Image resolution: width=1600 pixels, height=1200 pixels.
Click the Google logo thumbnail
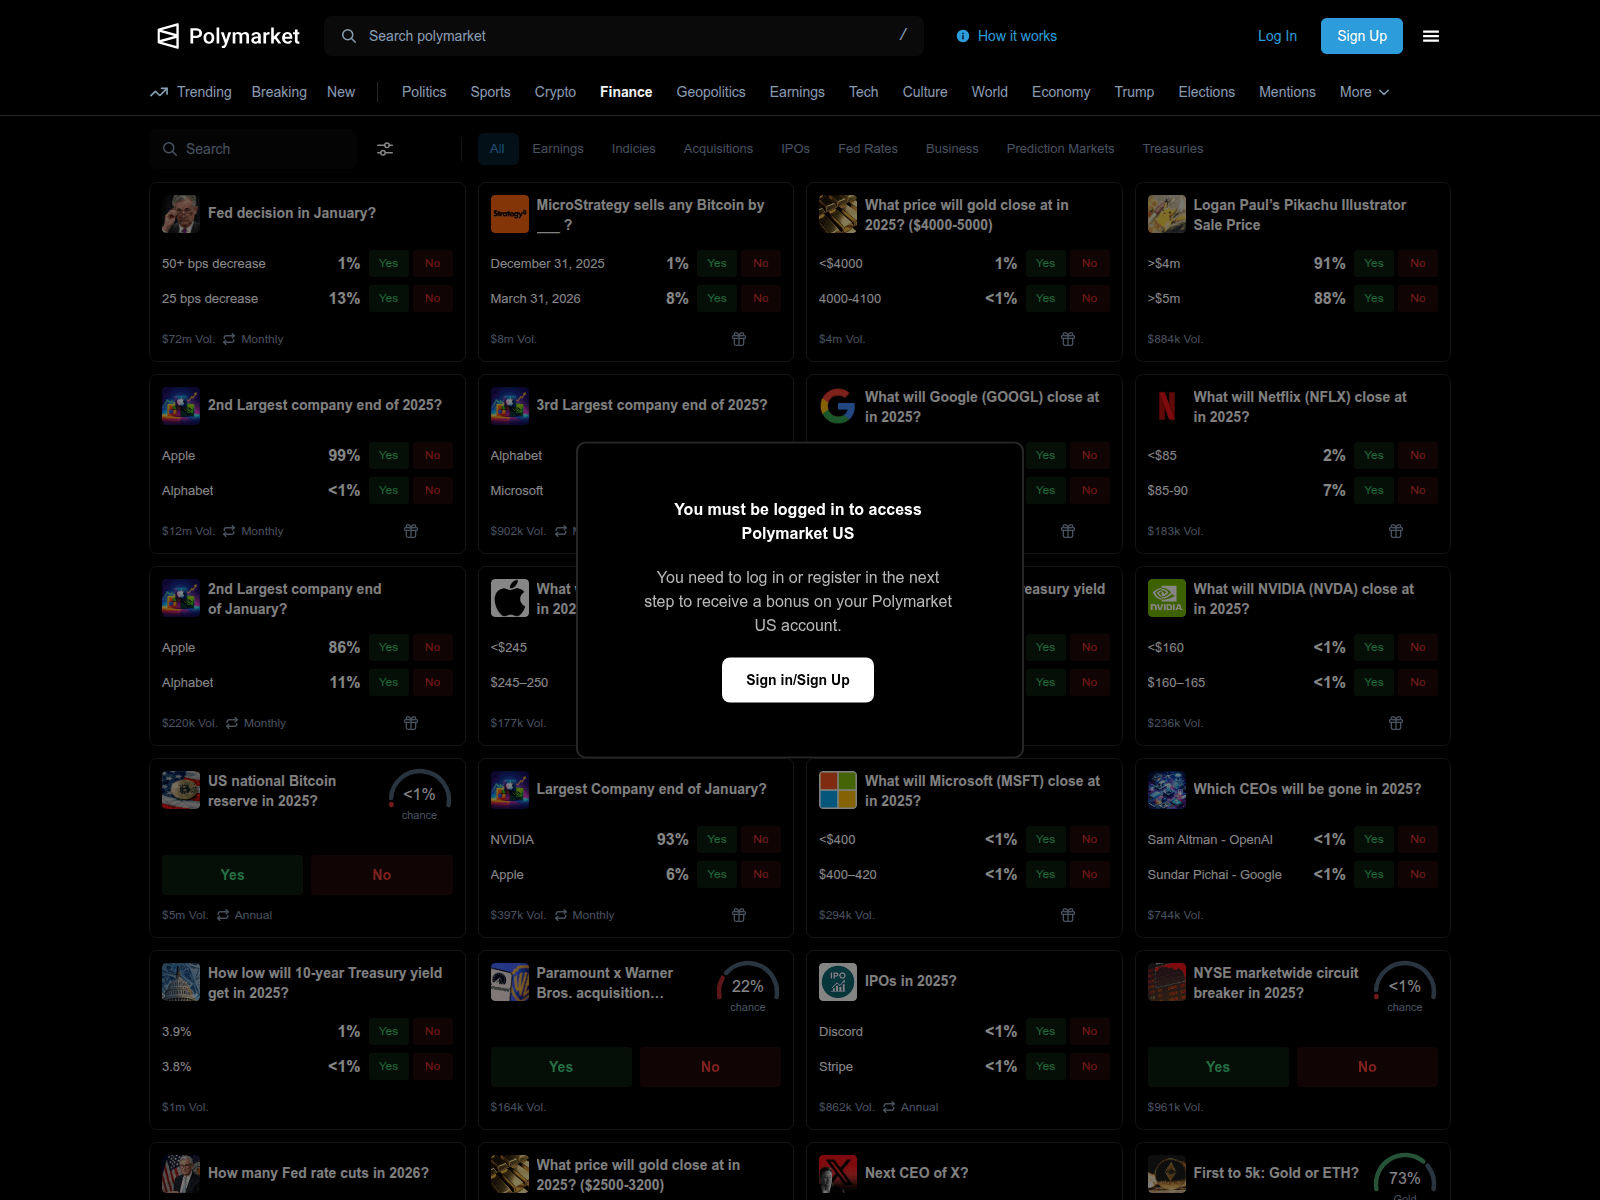click(838, 406)
